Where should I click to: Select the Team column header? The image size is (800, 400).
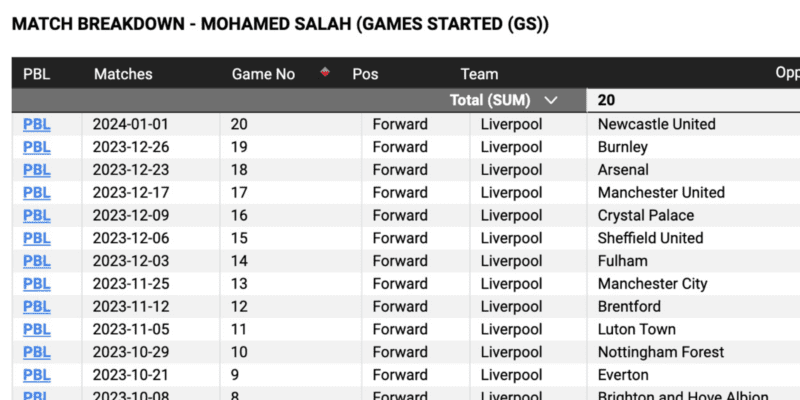(479, 74)
